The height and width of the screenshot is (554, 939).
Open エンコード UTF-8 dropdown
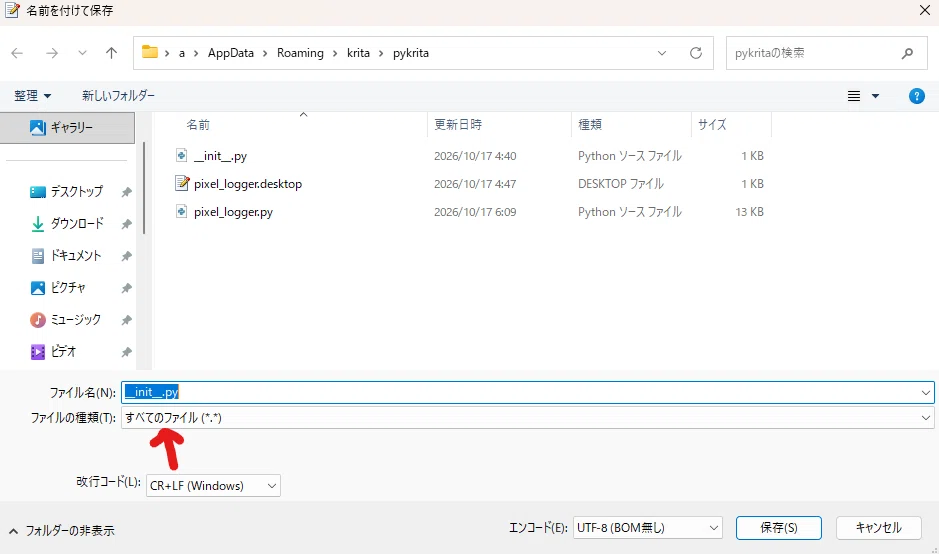(647, 528)
